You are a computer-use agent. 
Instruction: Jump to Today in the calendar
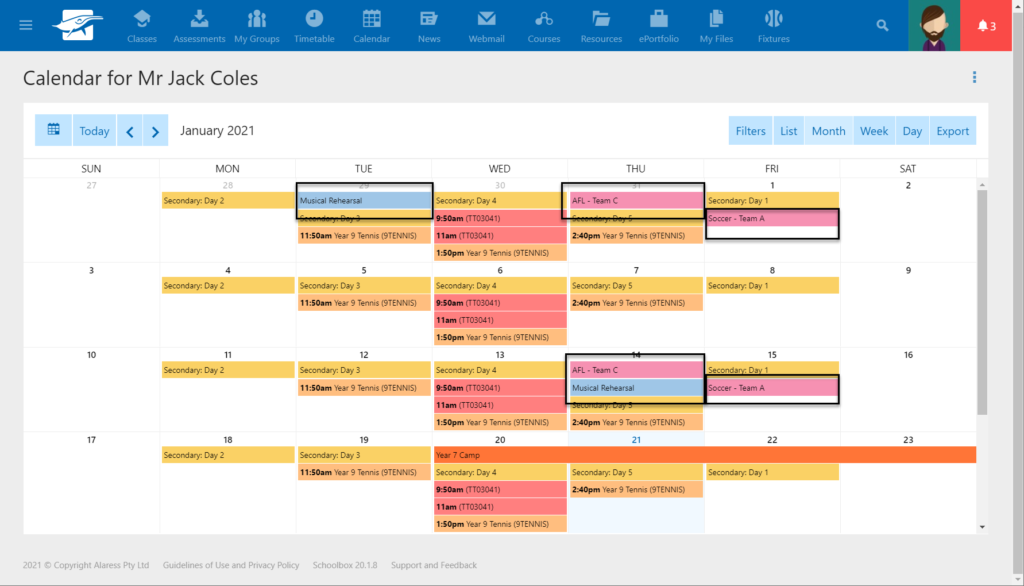tap(94, 130)
